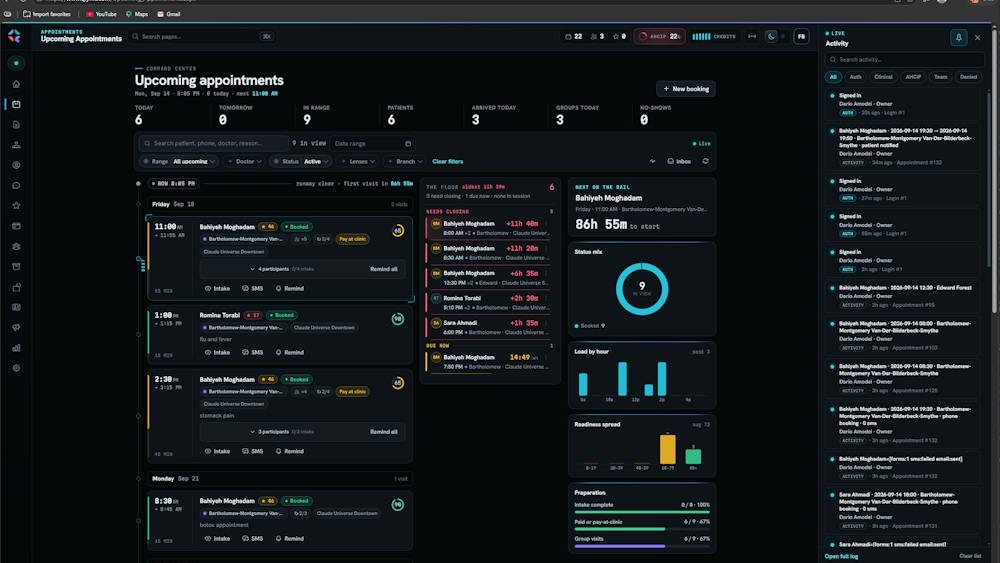Click the Clear list link in Activity
The width and height of the screenshot is (1000, 563).
pos(970,556)
